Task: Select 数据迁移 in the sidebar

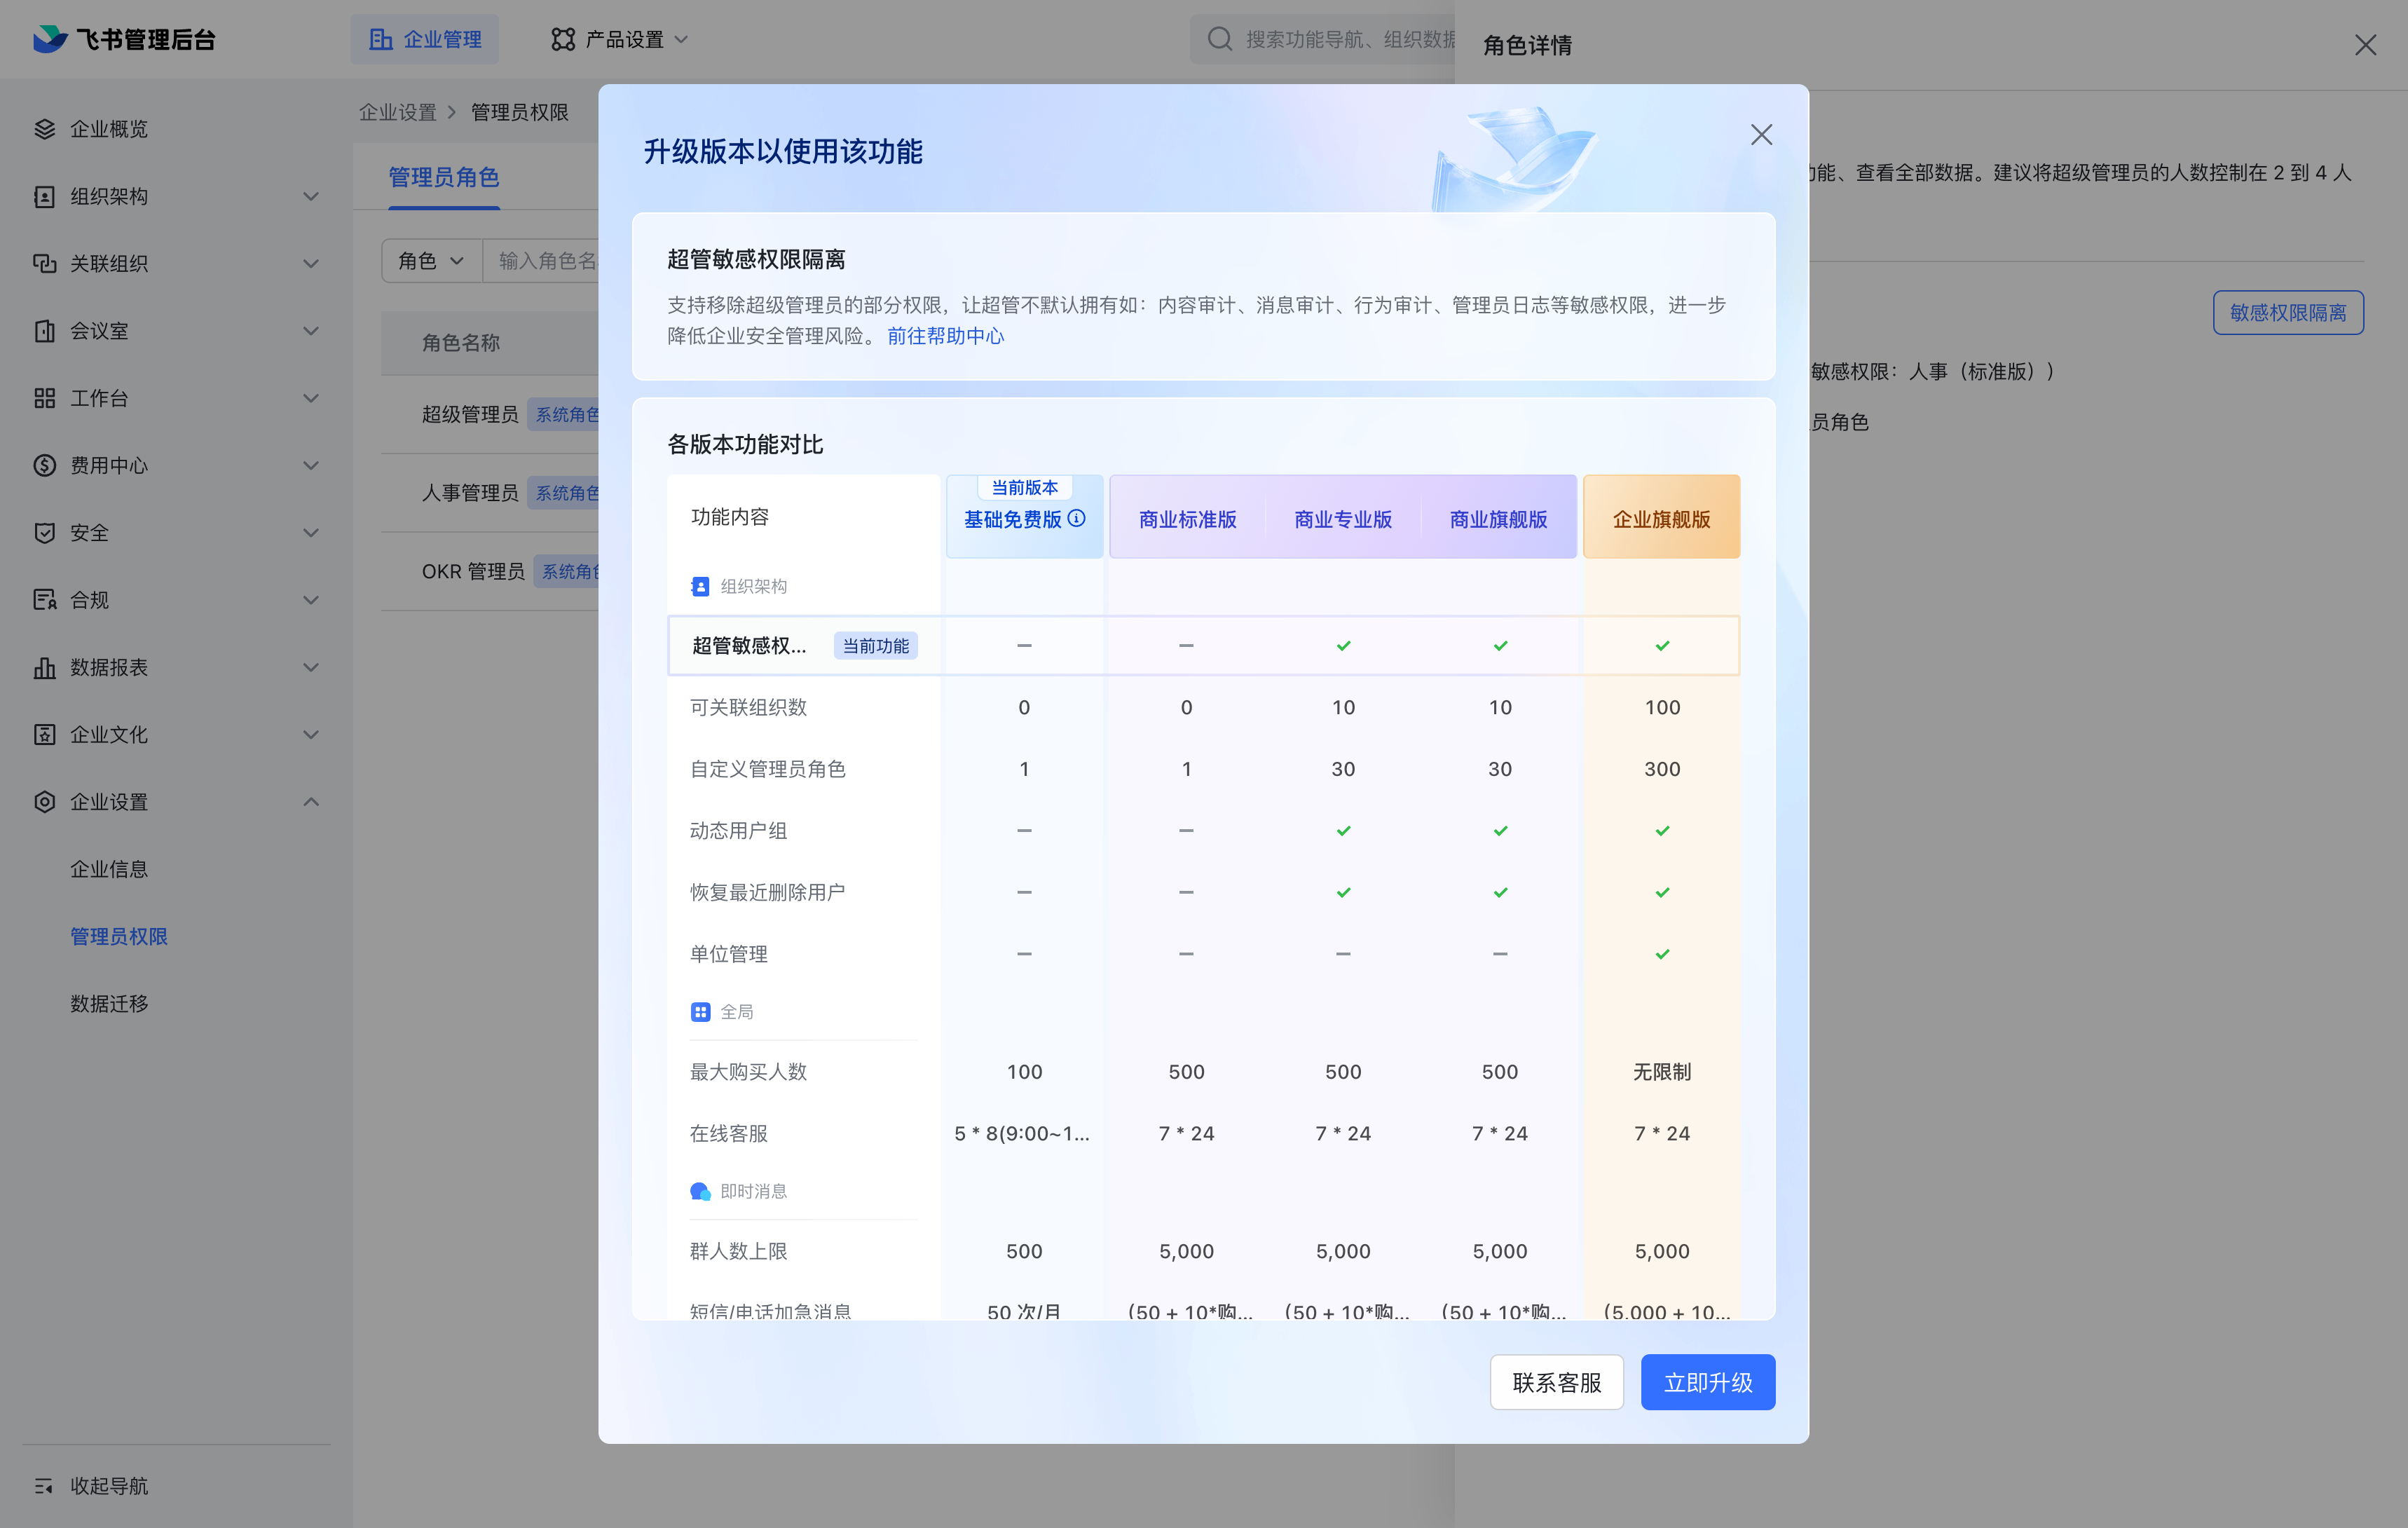Action: click(109, 1003)
